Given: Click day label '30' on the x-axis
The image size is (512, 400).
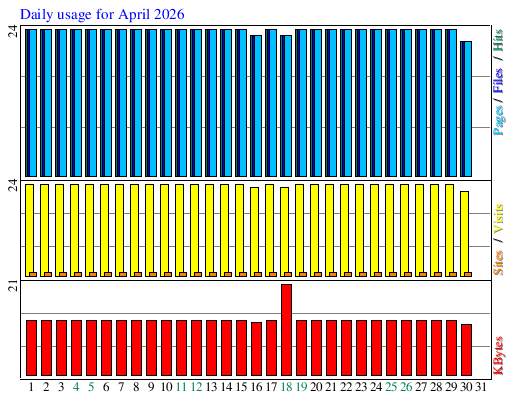Looking at the screenshot, I should tap(466, 387).
